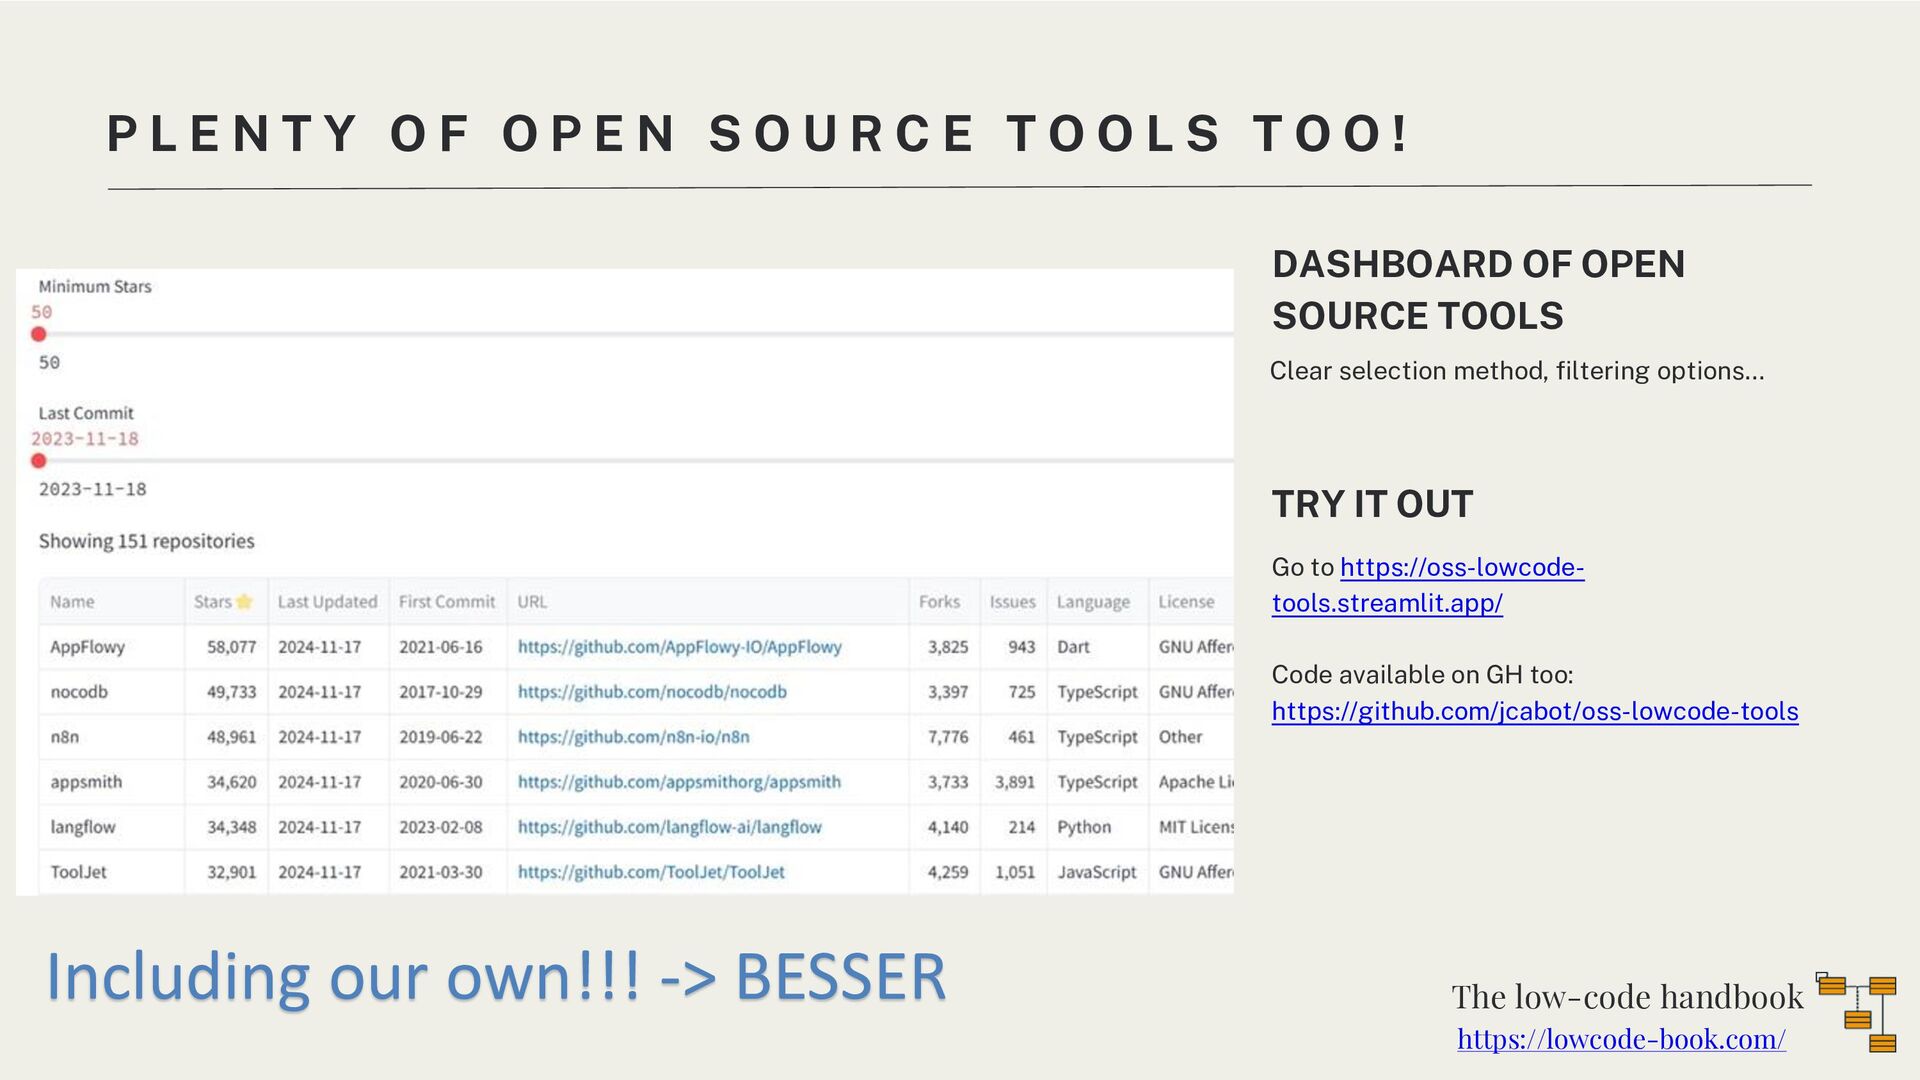The width and height of the screenshot is (1920, 1080).
Task: Click the 48,961 stars value
Action: click(231, 737)
